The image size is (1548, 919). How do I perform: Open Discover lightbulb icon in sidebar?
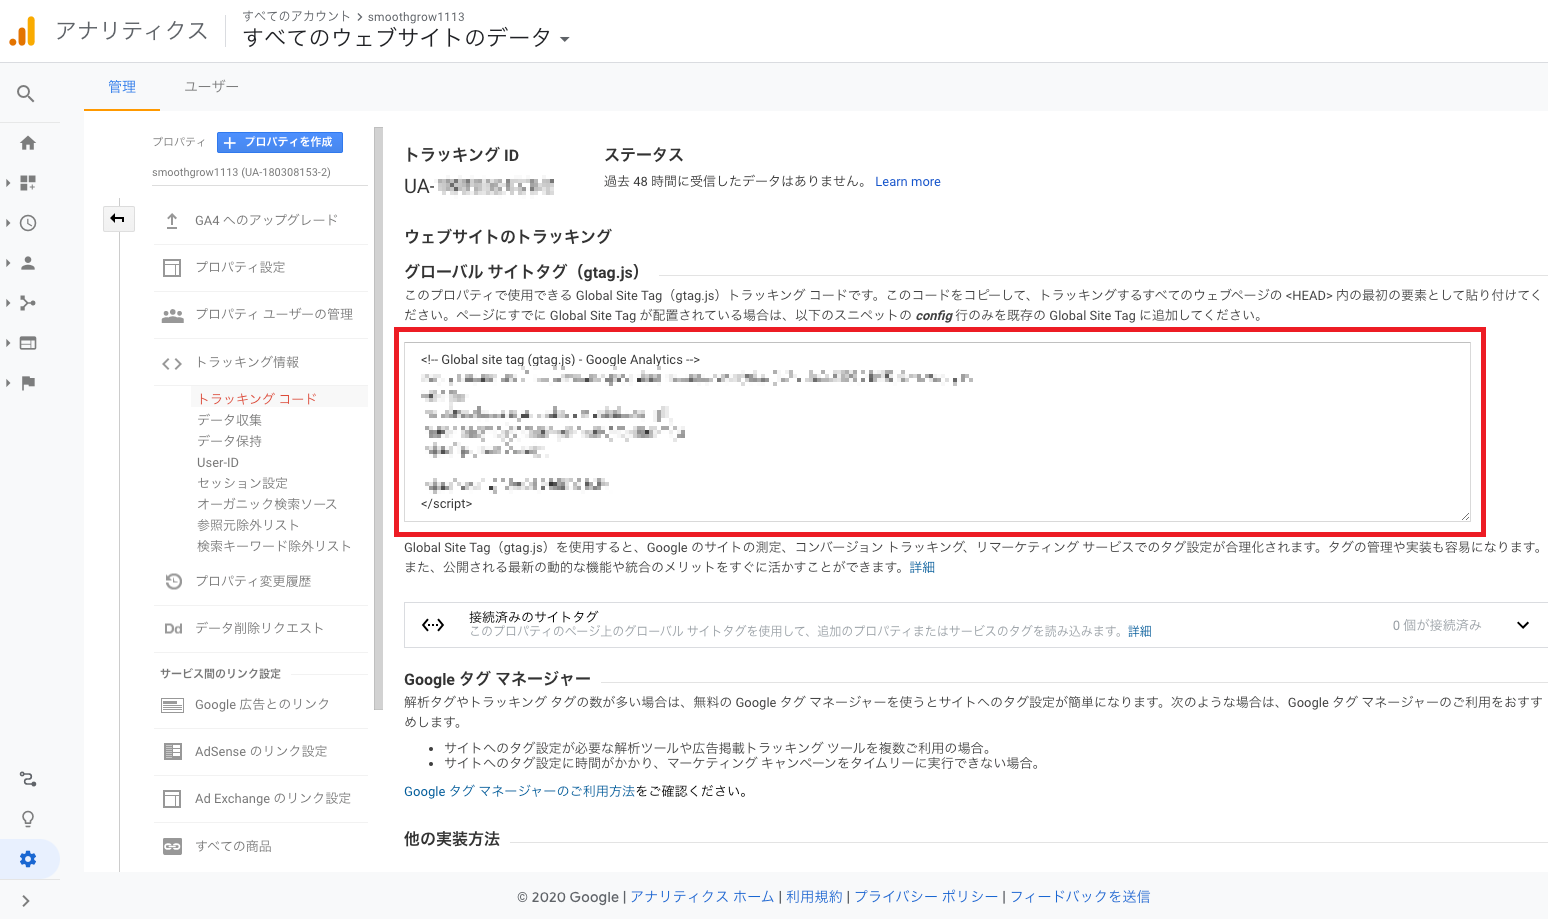coord(28,819)
